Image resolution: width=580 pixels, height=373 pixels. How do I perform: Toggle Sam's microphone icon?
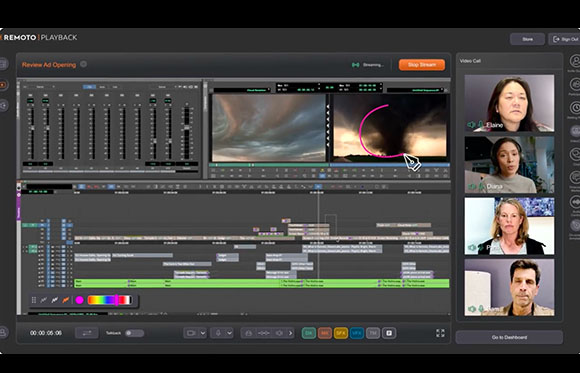[x=480, y=309]
